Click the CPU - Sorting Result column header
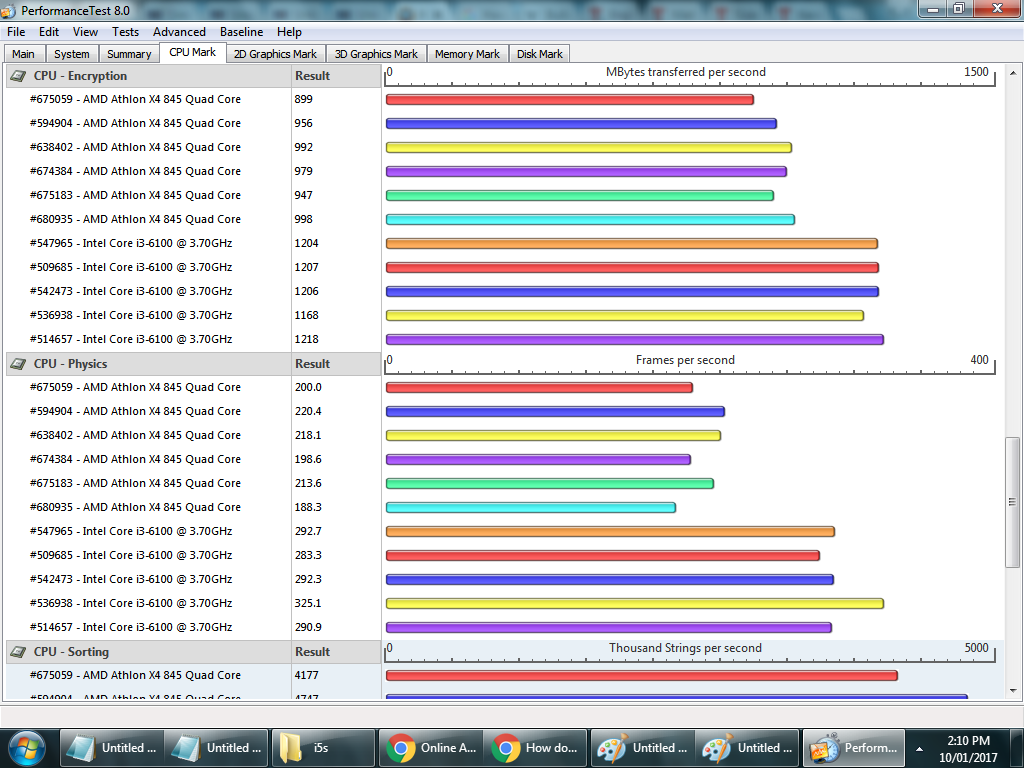 pyautogui.click(x=336, y=652)
